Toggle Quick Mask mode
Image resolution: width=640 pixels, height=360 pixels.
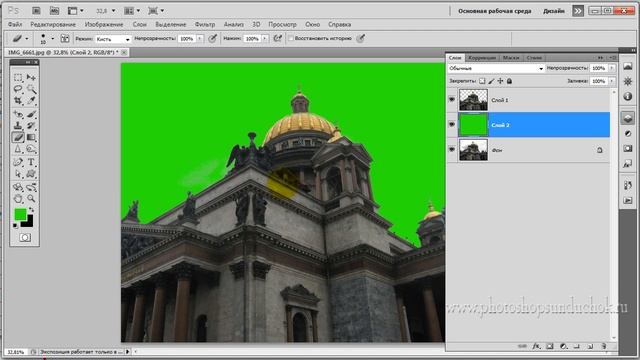click(25, 237)
